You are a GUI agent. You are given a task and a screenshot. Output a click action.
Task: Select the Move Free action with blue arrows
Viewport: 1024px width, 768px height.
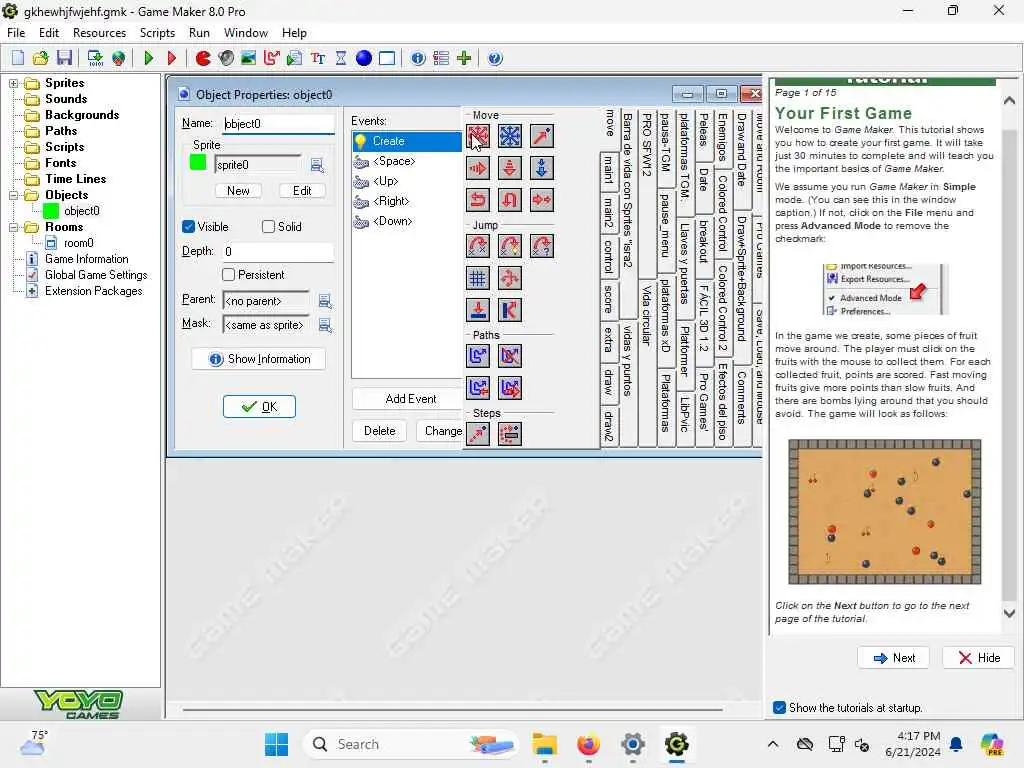[510, 136]
